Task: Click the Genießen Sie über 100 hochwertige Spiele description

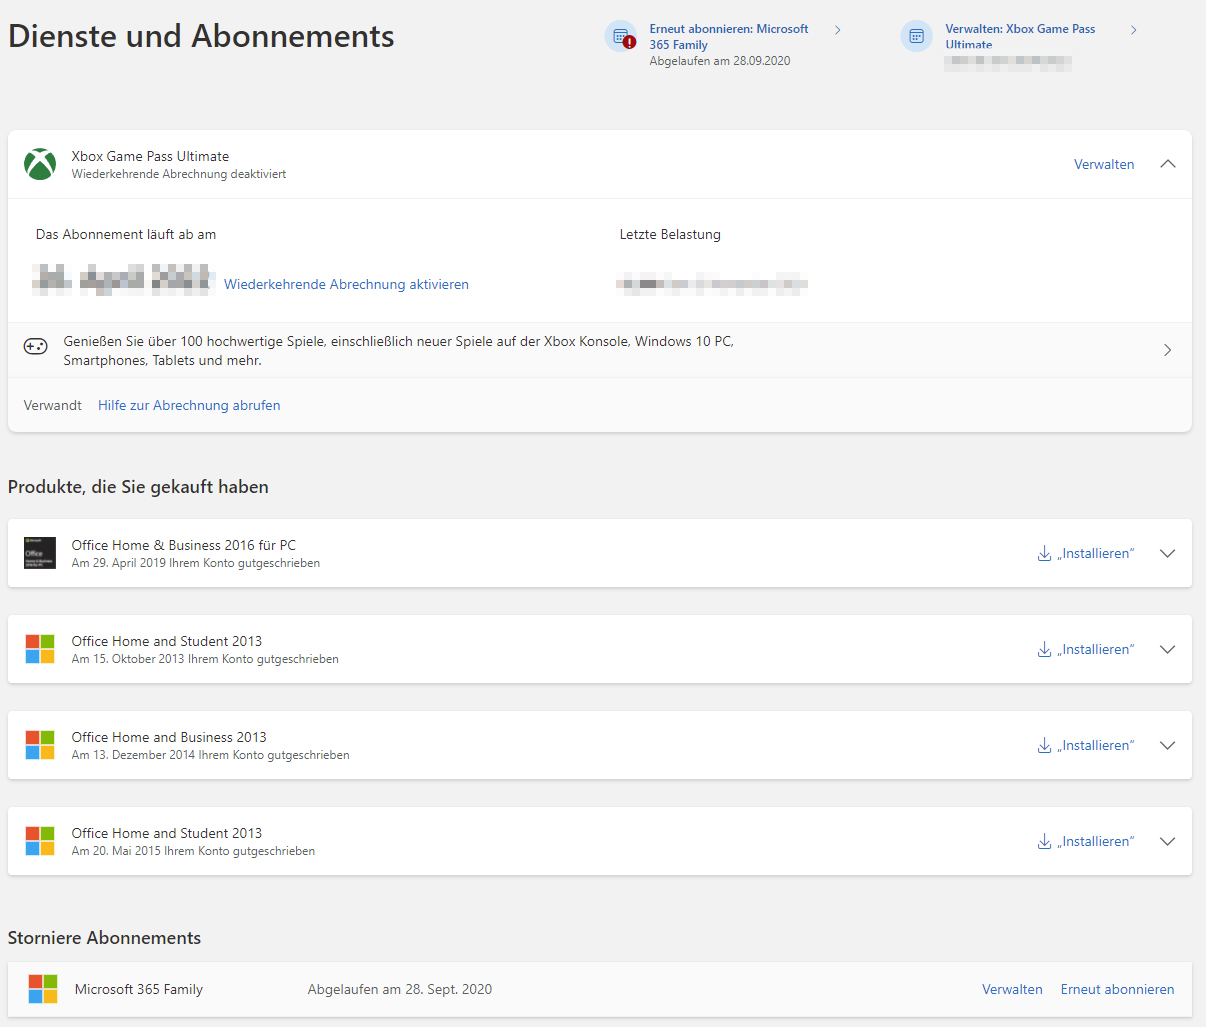Action: pyautogui.click(x=399, y=350)
